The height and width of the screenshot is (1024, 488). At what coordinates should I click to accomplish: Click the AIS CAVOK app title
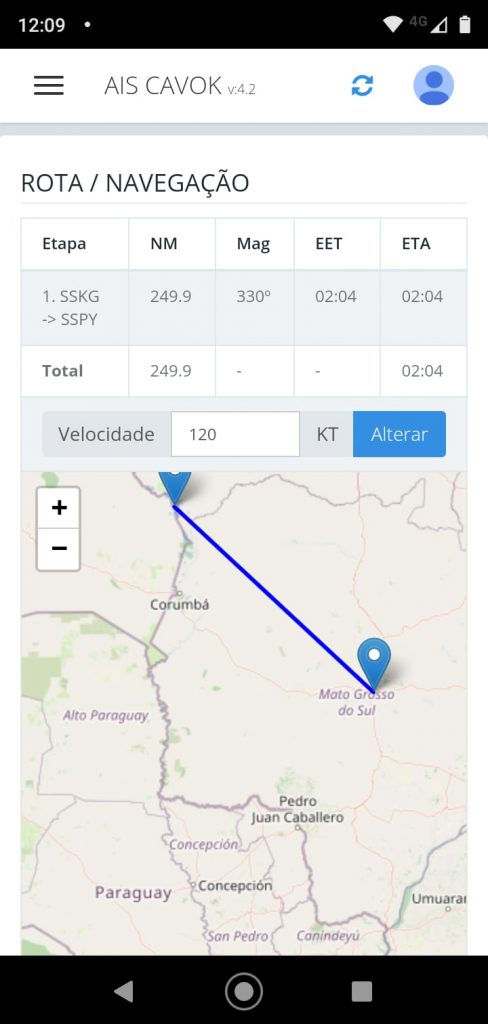(163, 86)
